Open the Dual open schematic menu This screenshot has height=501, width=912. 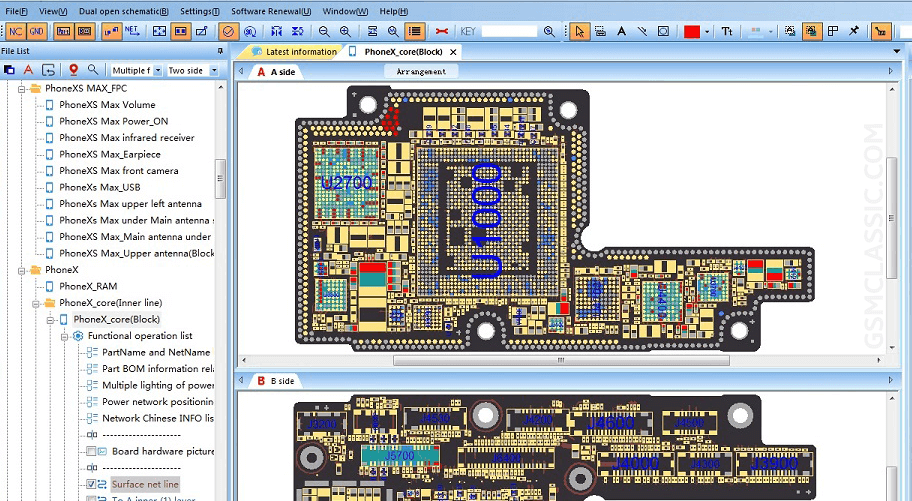tap(124, 11)
